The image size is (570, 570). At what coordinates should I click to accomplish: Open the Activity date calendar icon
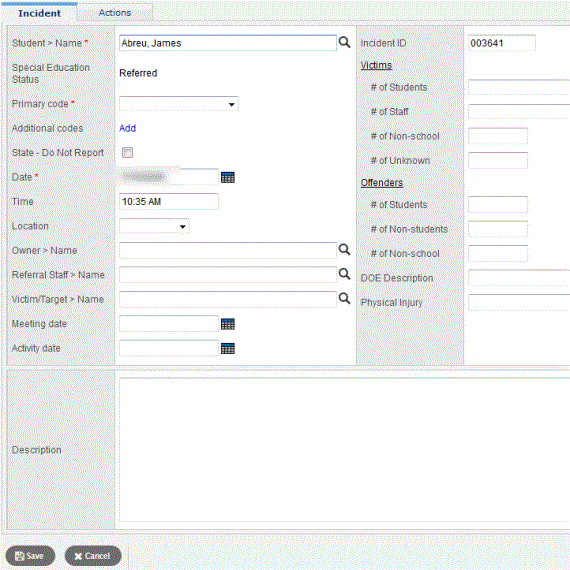point(228,348)
